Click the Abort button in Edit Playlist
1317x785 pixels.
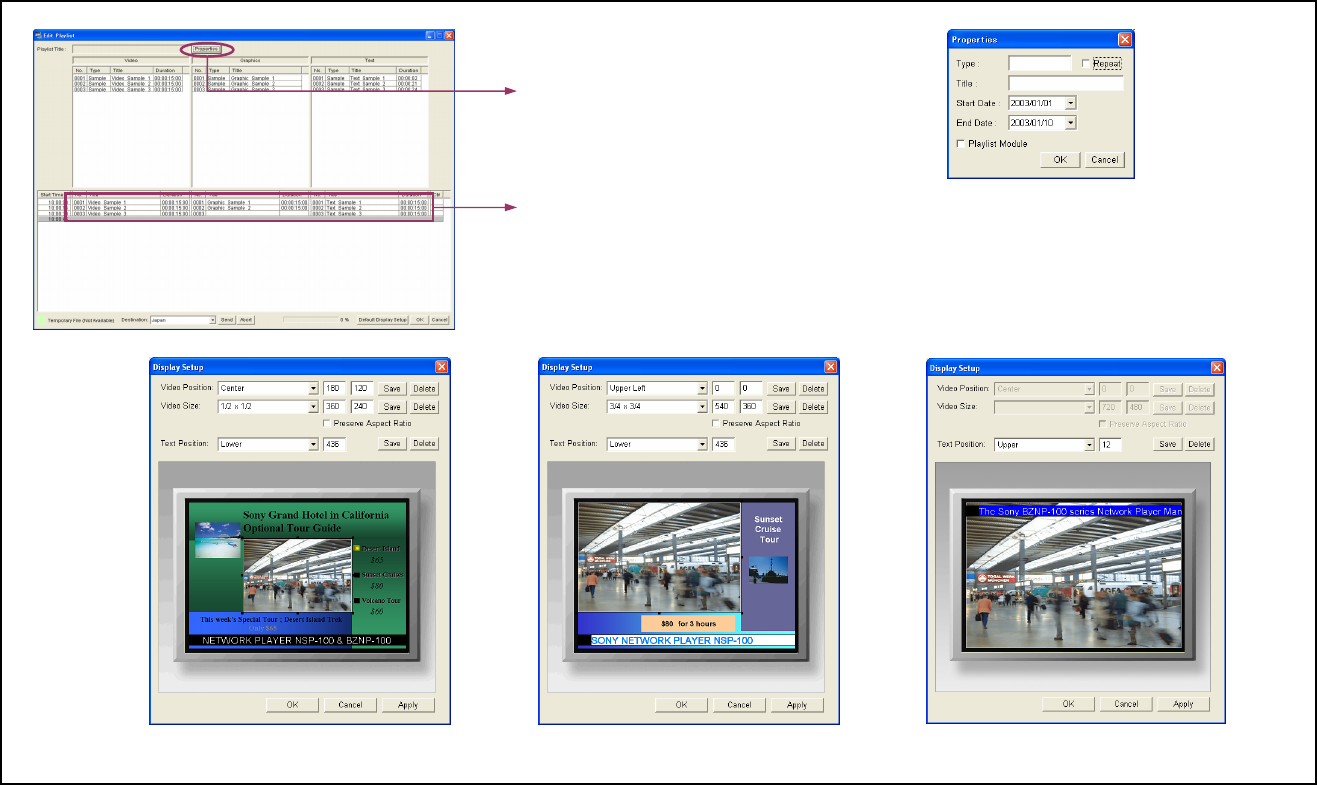point(246,320)
